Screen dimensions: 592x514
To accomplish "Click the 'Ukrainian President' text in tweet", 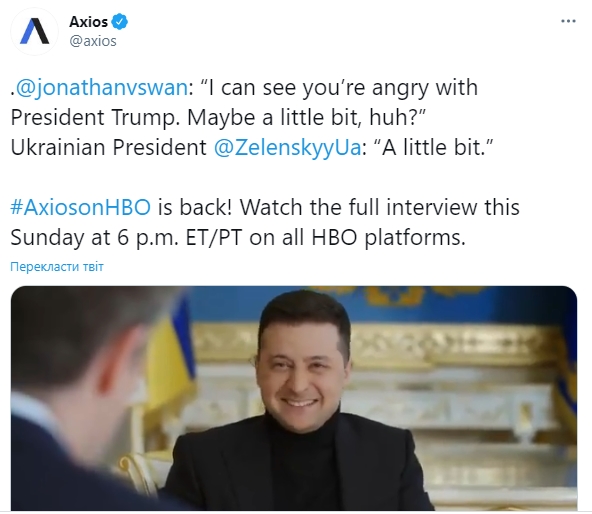I will pyautogui.click(x=108, y=147).
